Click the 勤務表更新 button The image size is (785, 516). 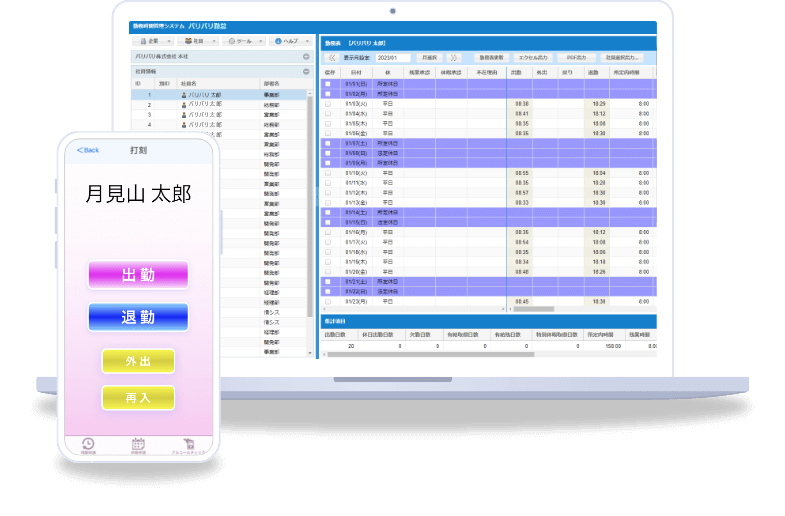tap(491, 58)
